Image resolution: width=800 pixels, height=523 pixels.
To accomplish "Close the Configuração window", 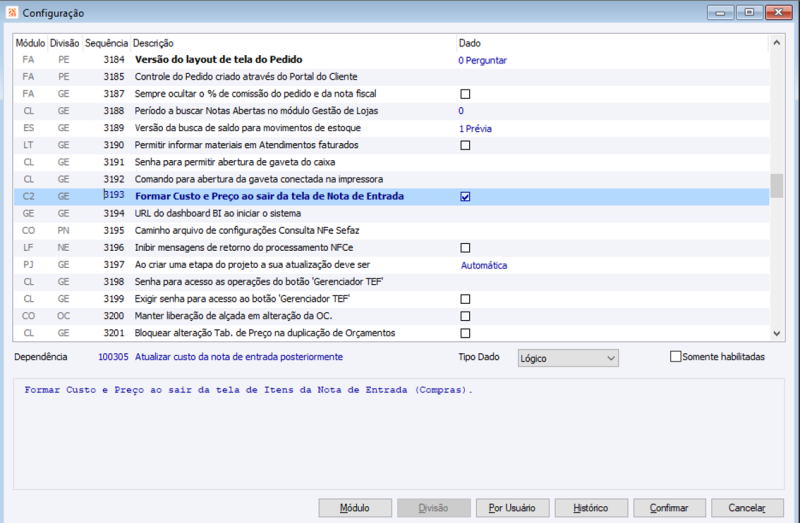I will (778, 12).
